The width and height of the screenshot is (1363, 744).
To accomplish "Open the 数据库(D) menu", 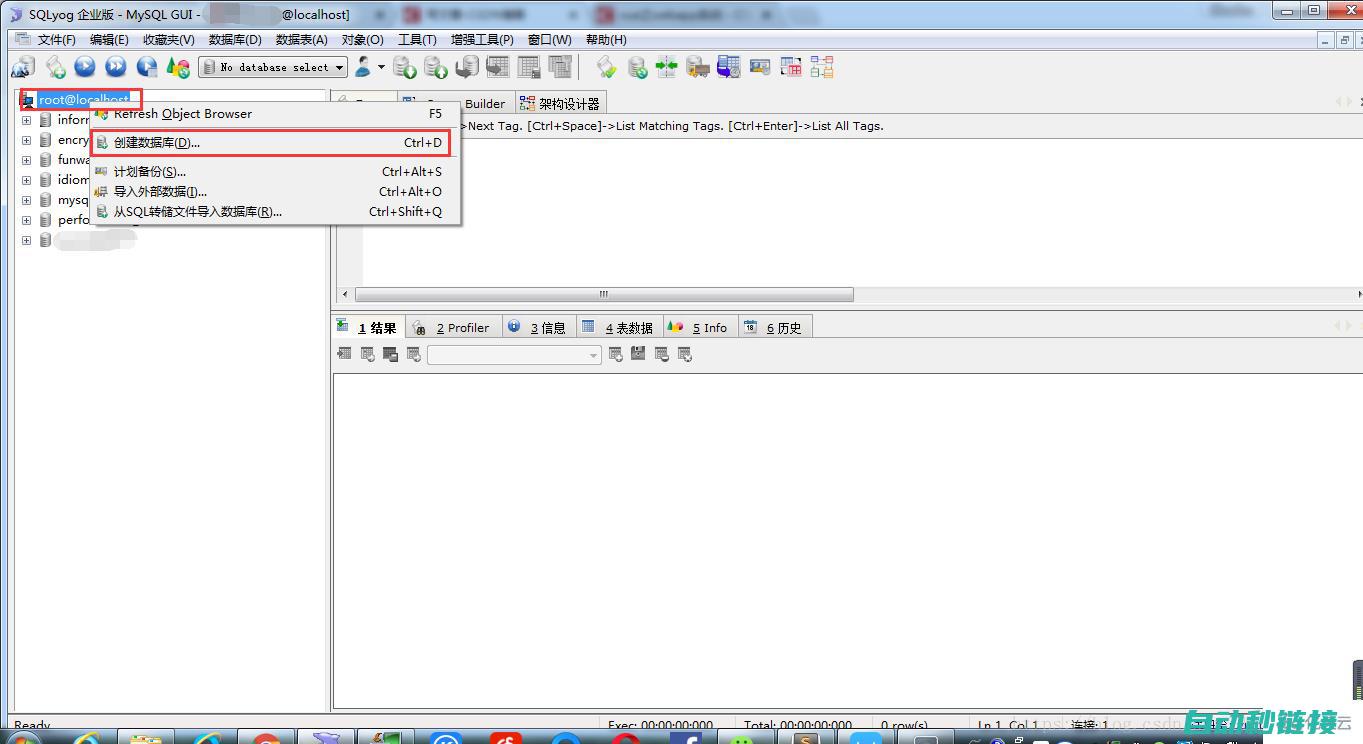I will tap(235, 40).
